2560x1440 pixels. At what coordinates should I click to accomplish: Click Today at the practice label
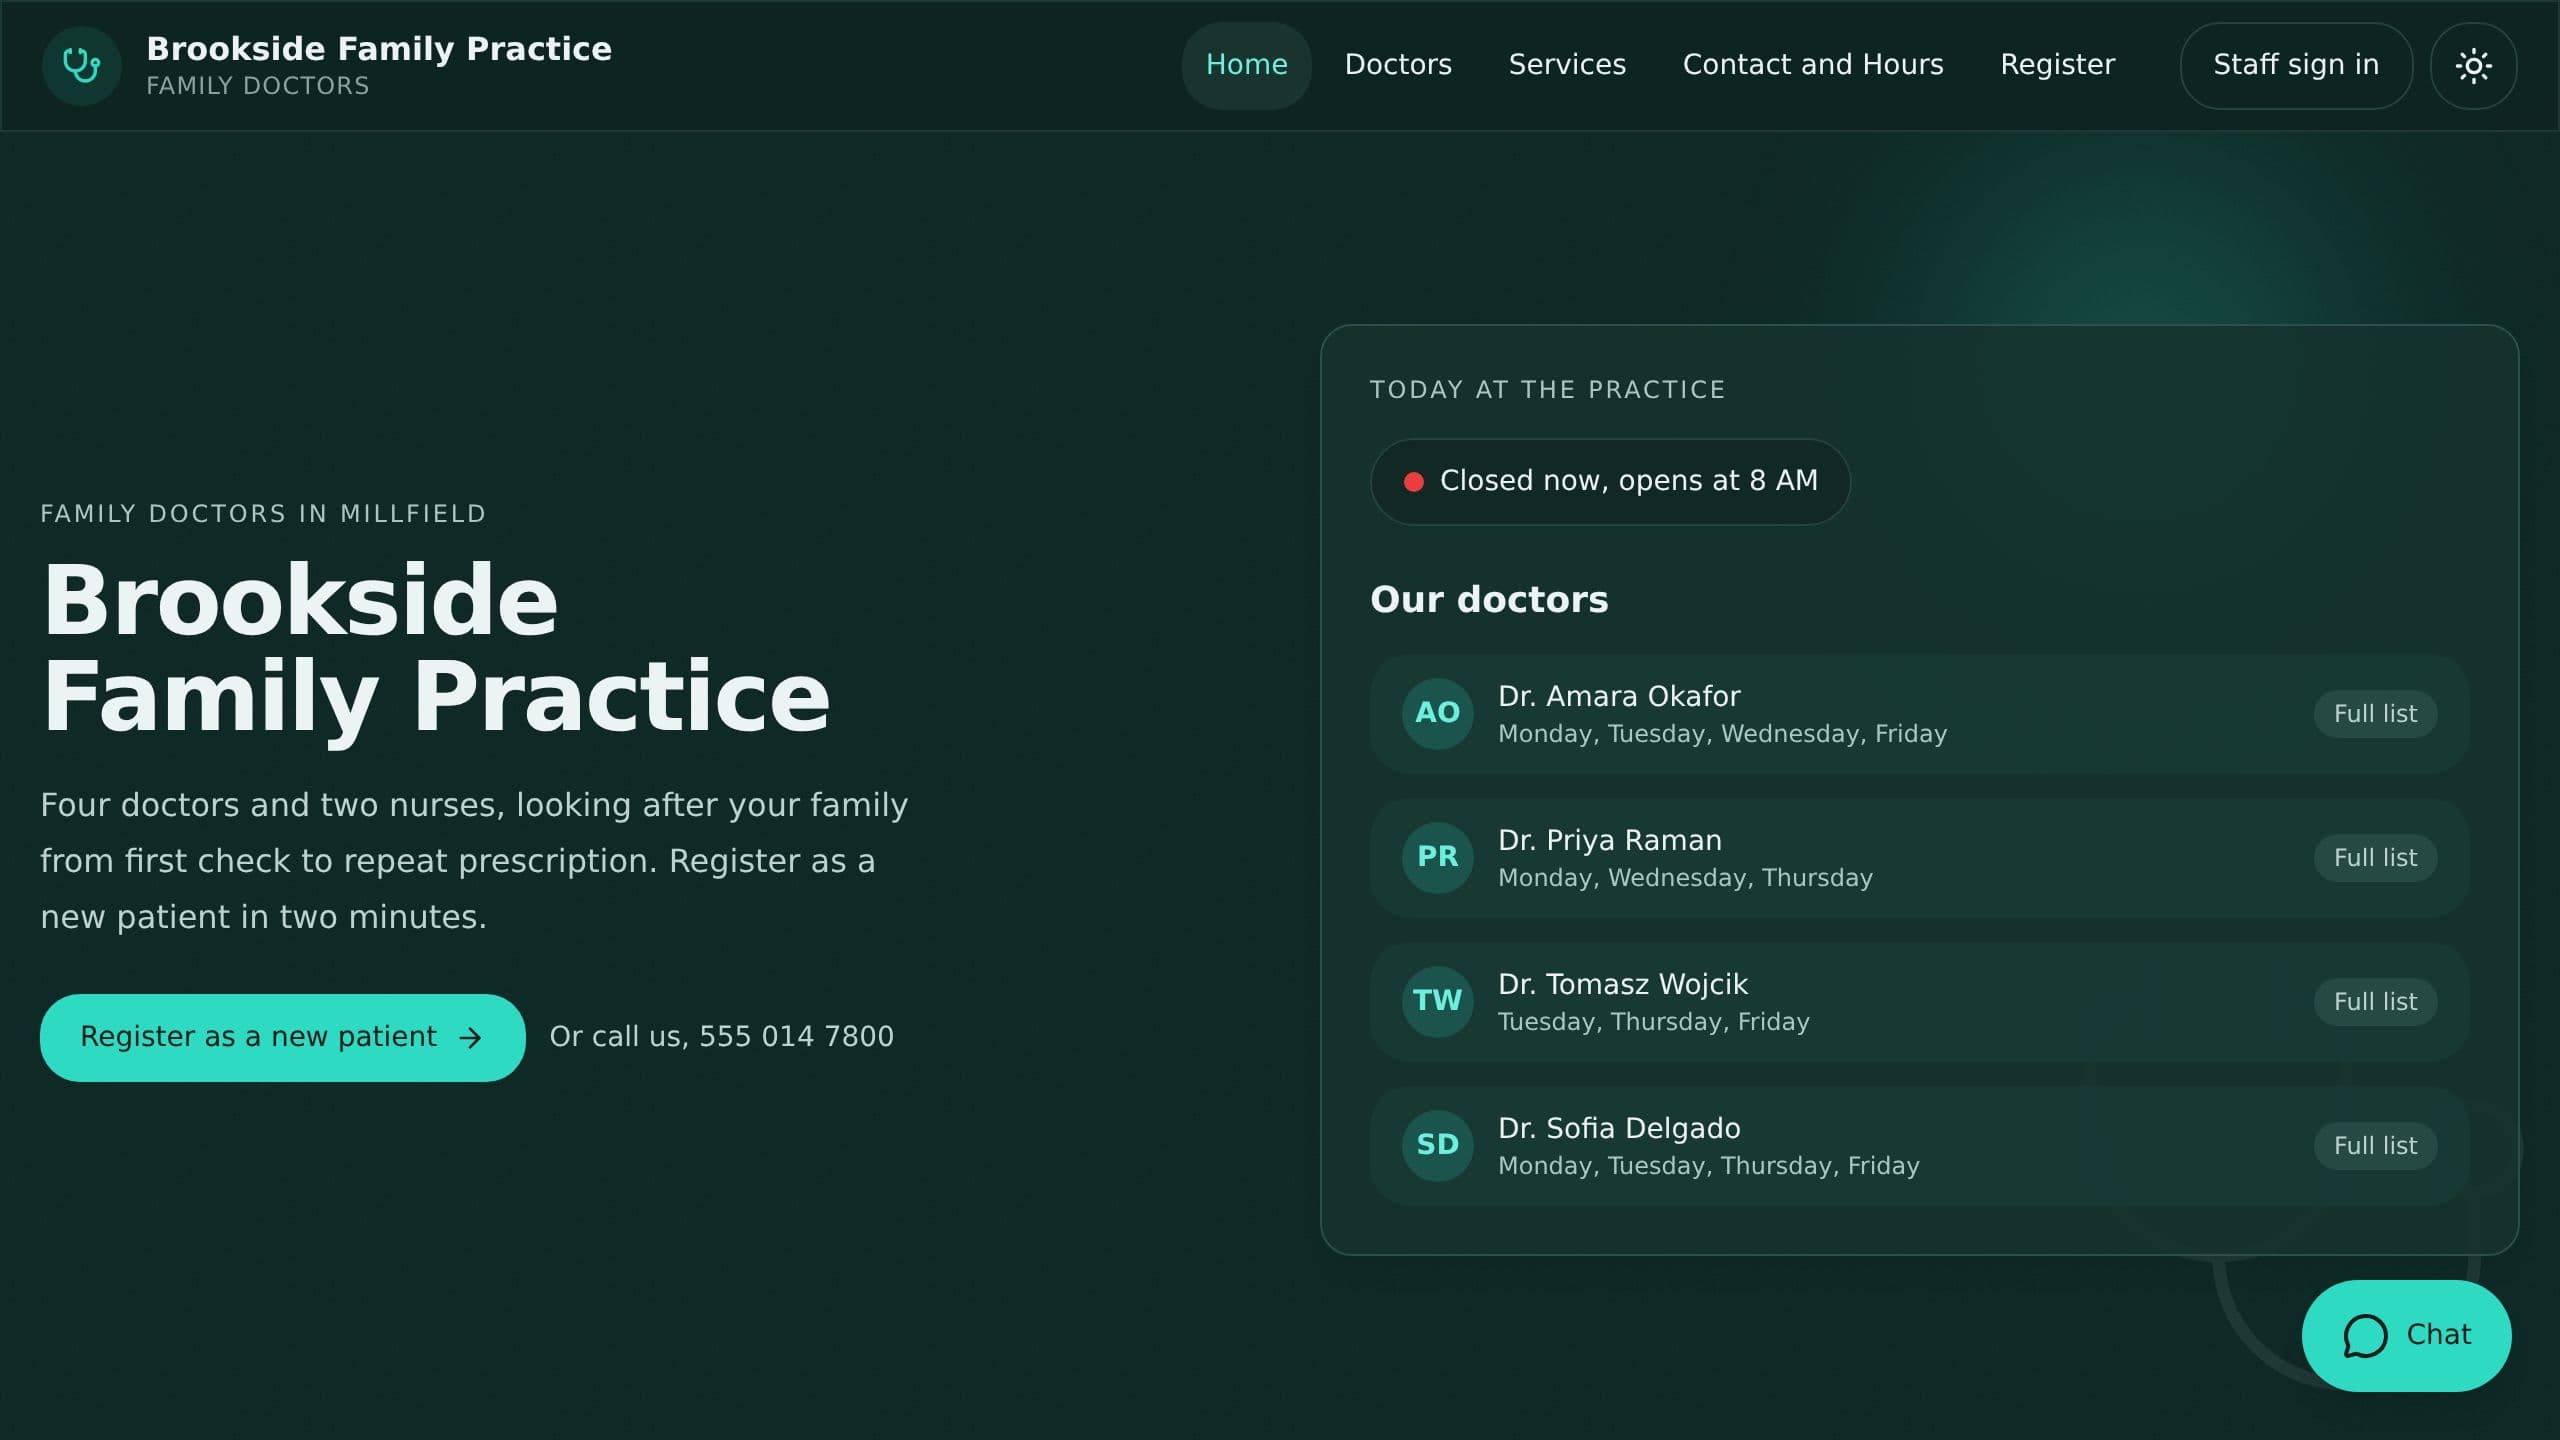[x=1547, y=390]
